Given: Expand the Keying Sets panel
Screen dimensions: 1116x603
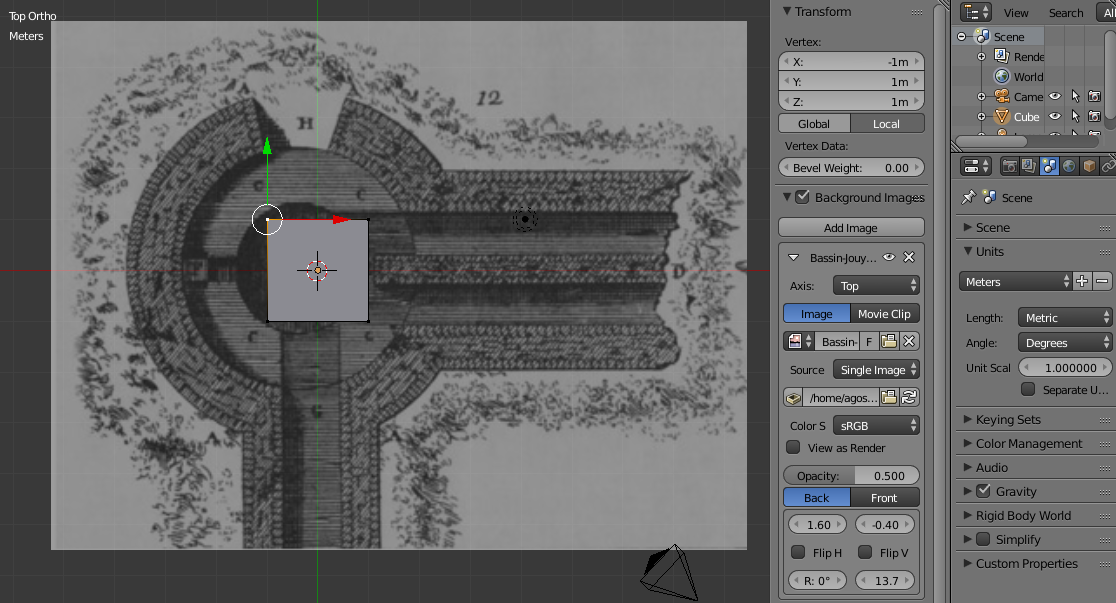Looking at the screenshot, I should (968, 419).
